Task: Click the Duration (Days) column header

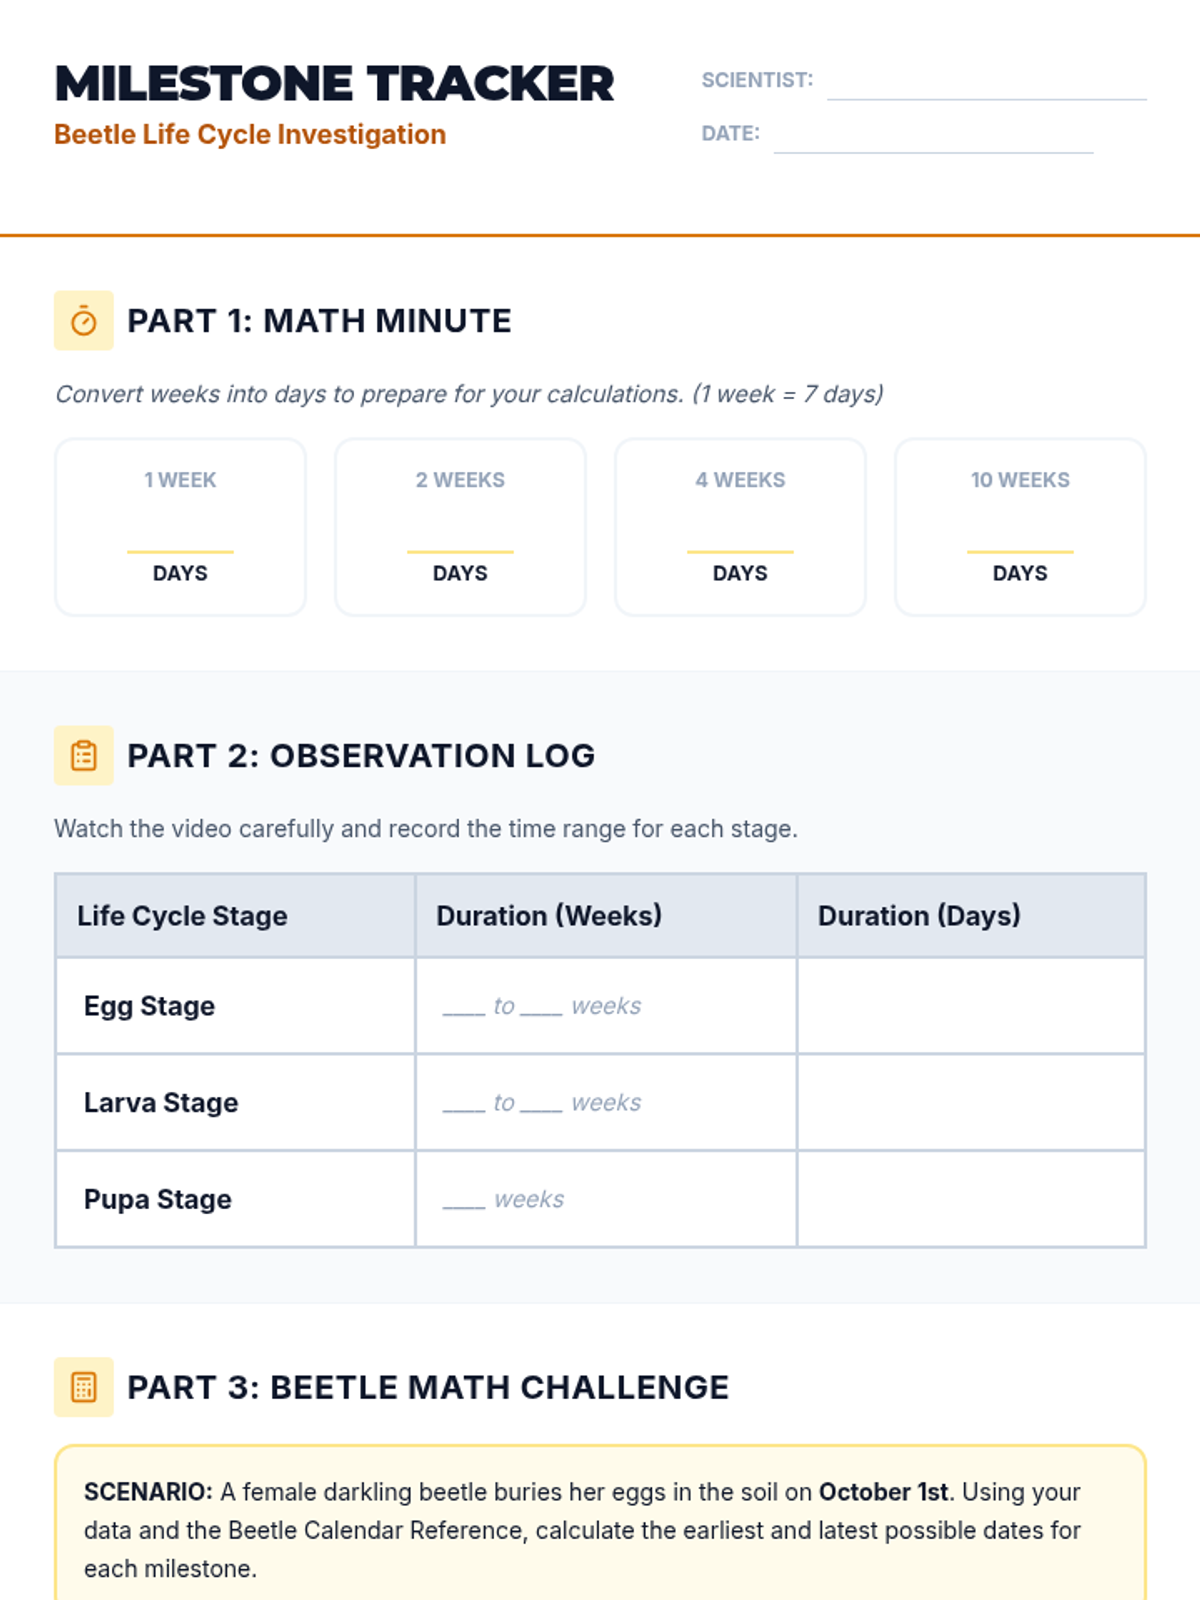Action: tap(919, 916)
